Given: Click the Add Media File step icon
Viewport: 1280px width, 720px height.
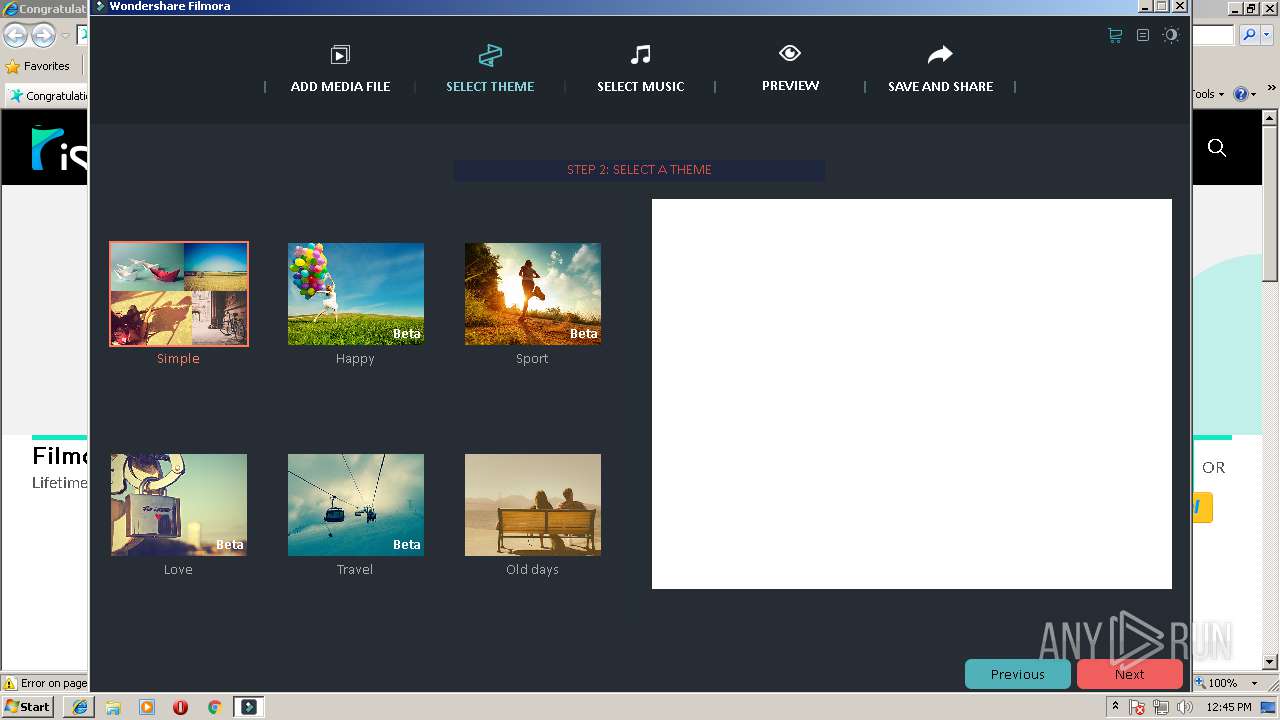Looking at the screenshot, I should 340,55.
